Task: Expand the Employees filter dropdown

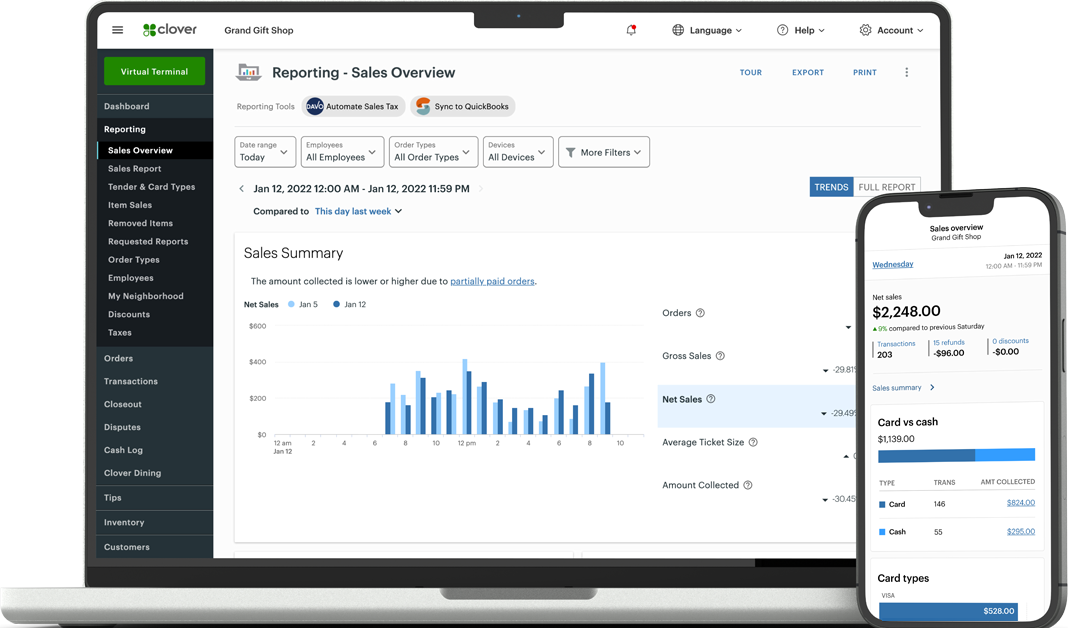Action: click(342, 152)
